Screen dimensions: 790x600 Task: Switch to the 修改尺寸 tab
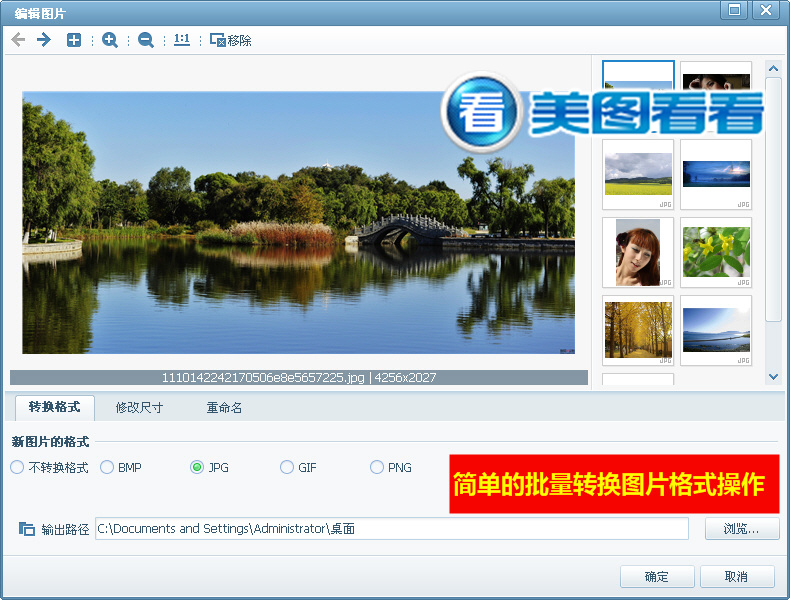[139, 408]
